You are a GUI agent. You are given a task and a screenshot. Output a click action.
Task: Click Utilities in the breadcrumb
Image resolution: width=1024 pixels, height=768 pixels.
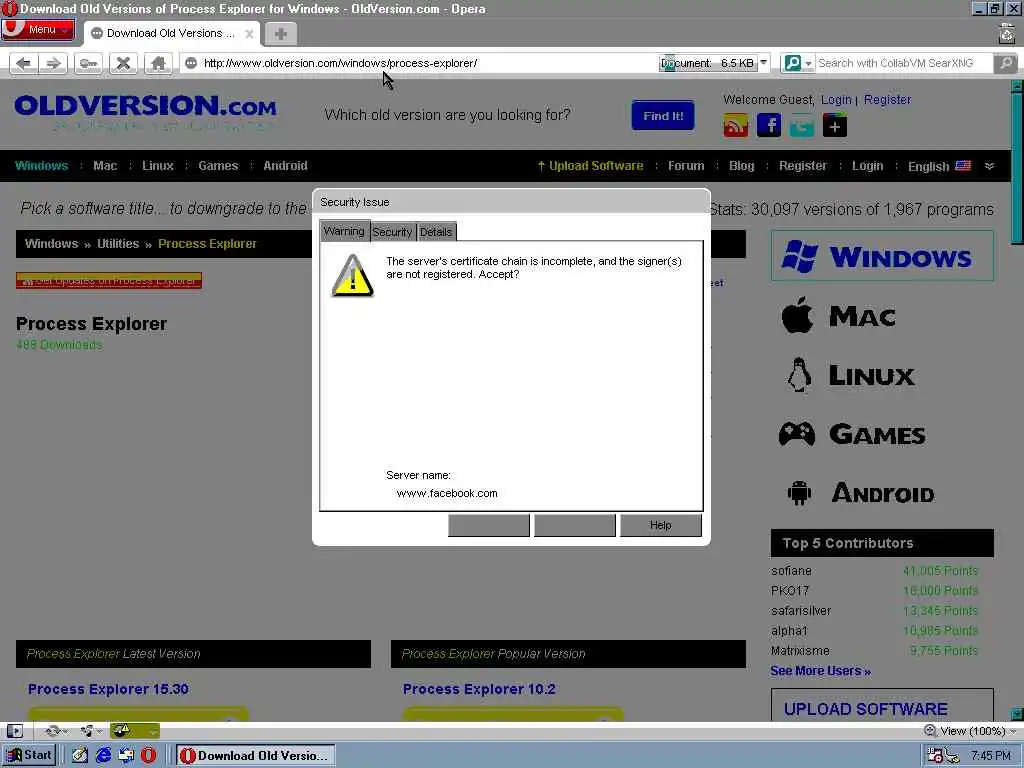118,244
